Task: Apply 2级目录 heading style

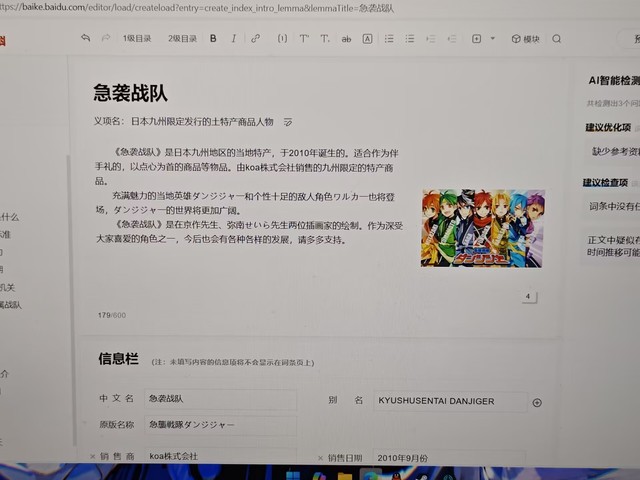Action: pyautogui.click(x=182, y=39)
